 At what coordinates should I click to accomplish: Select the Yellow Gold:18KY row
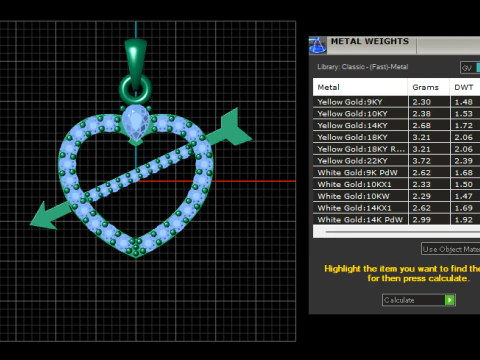pos(397,137)
